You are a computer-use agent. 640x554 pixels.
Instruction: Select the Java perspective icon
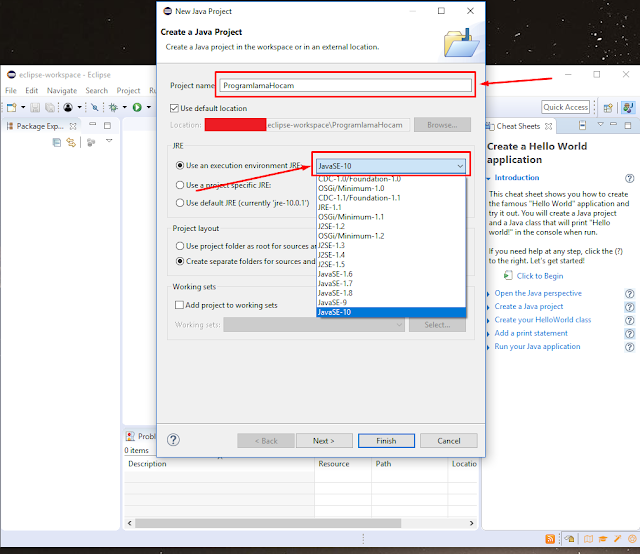point(628,108)
